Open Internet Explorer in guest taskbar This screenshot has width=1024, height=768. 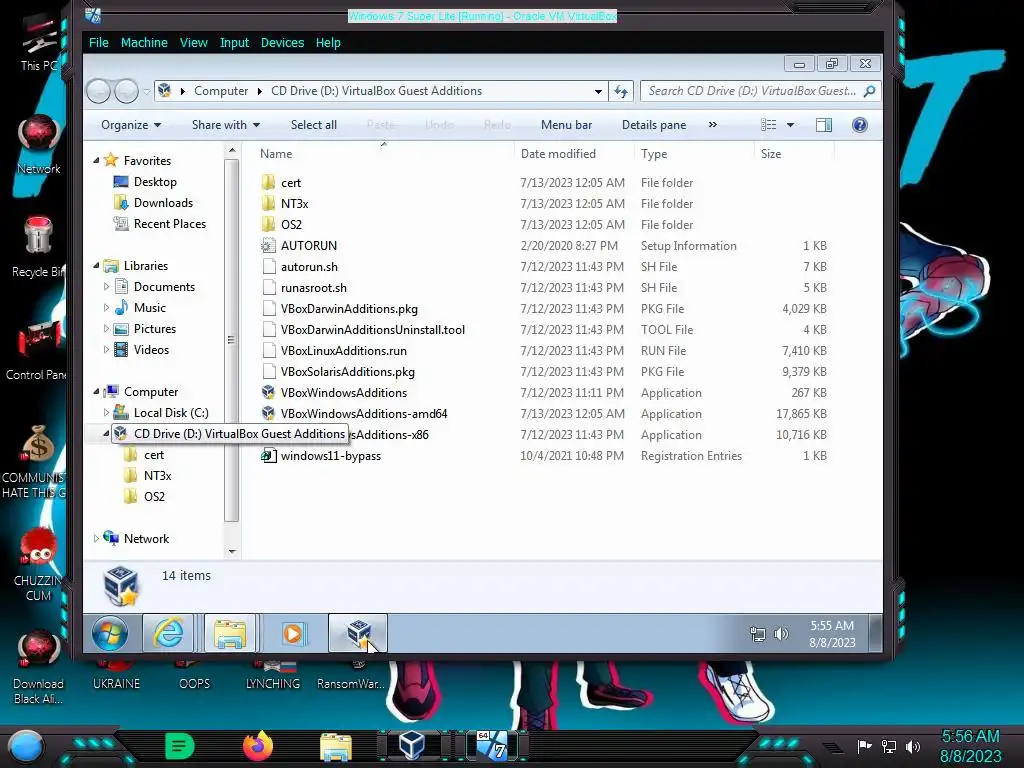click(168, 633)
